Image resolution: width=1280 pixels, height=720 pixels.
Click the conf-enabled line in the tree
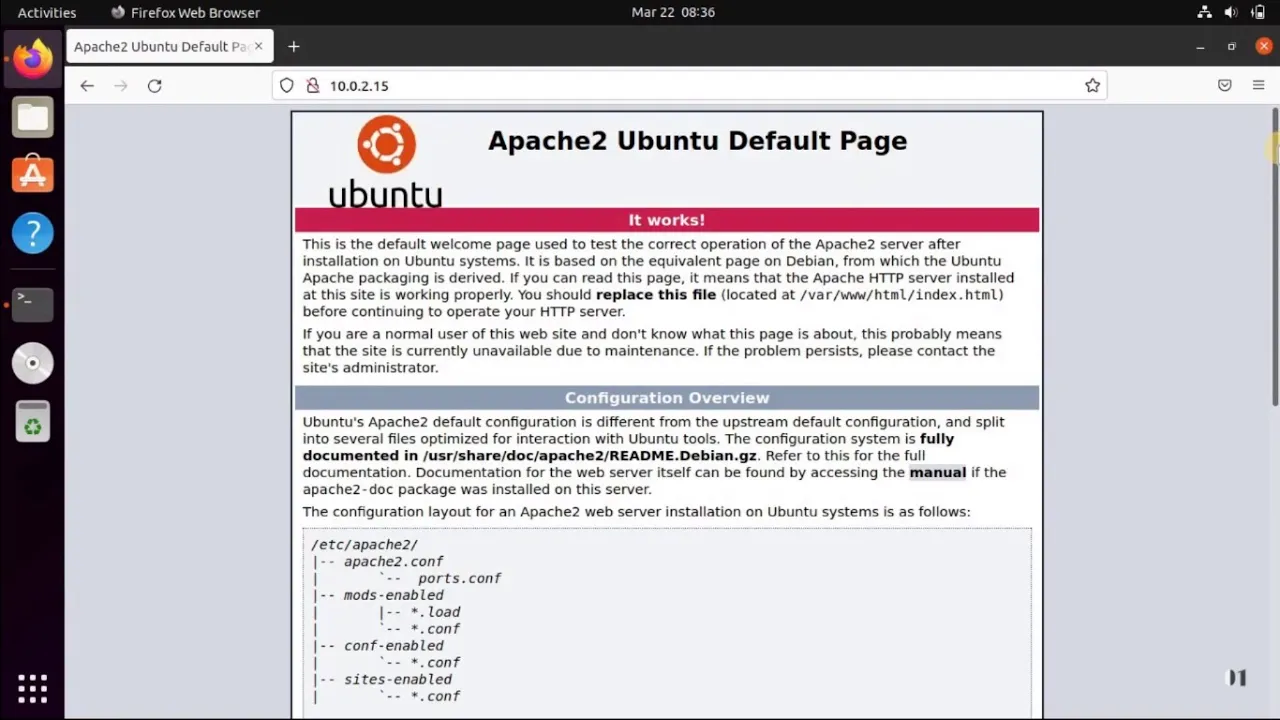(x=393, y=646)
